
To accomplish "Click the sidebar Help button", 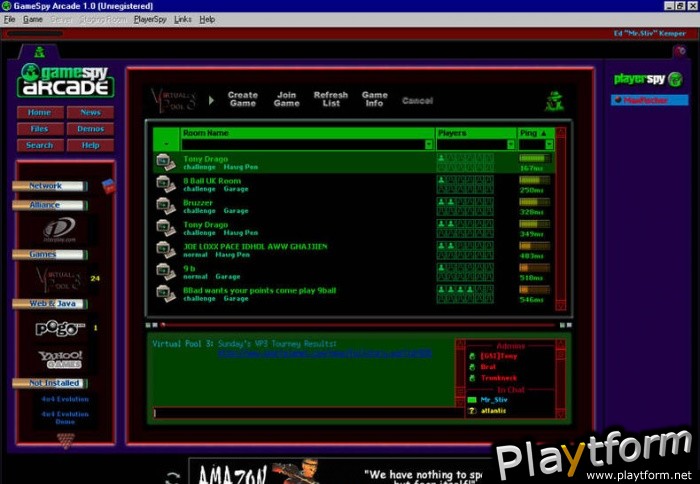I will point(90,146).
